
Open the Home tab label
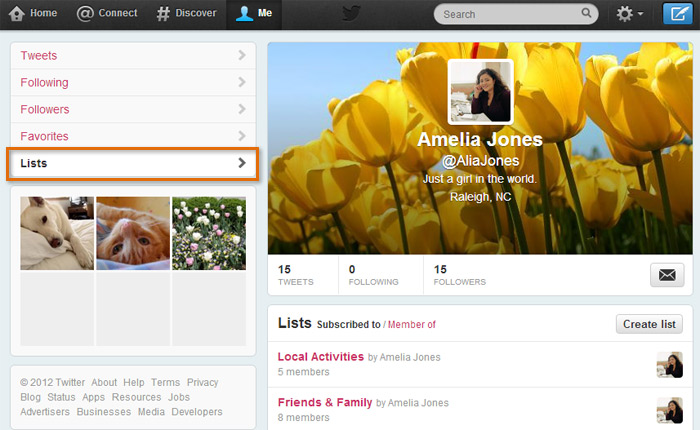point(43,13)
